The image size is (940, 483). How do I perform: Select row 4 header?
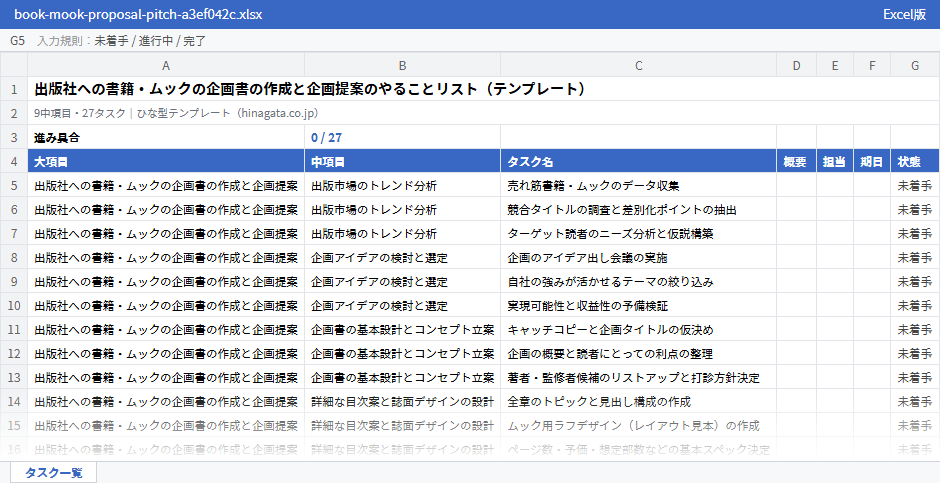click(14, 161)
